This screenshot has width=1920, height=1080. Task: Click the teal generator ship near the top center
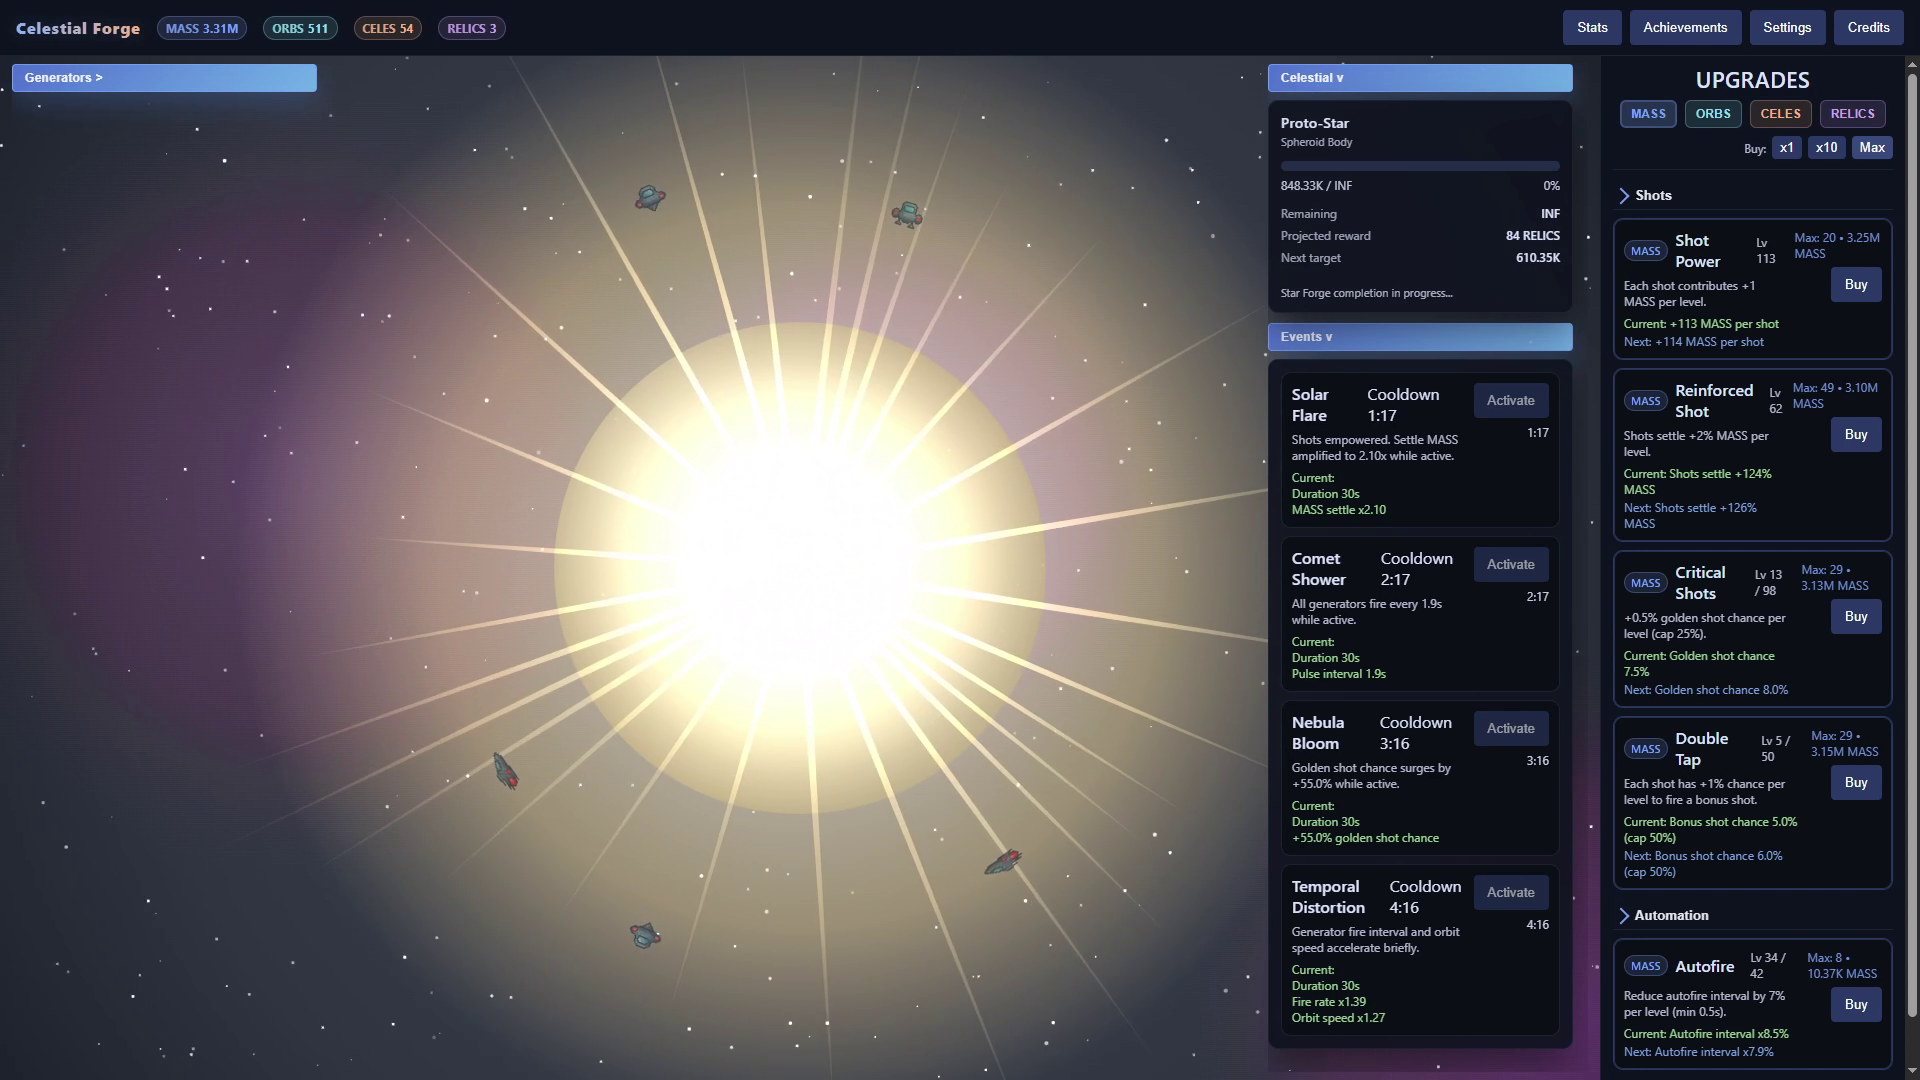907,214
